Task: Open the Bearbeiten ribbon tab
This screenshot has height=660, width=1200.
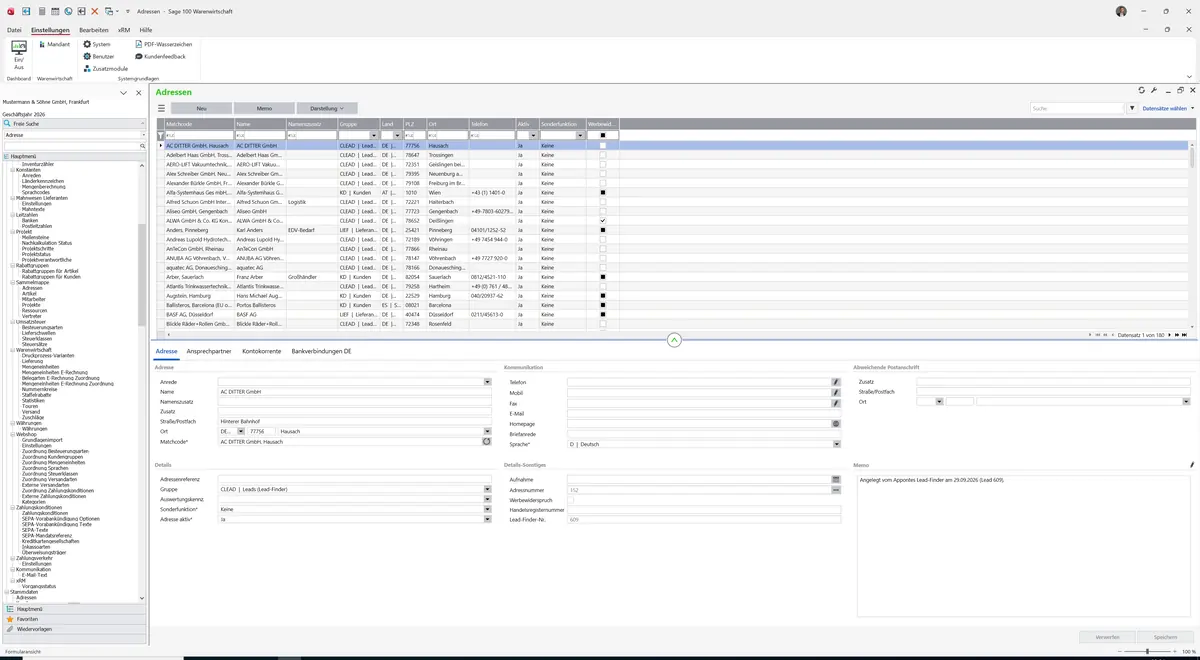Action: [94, 30]
